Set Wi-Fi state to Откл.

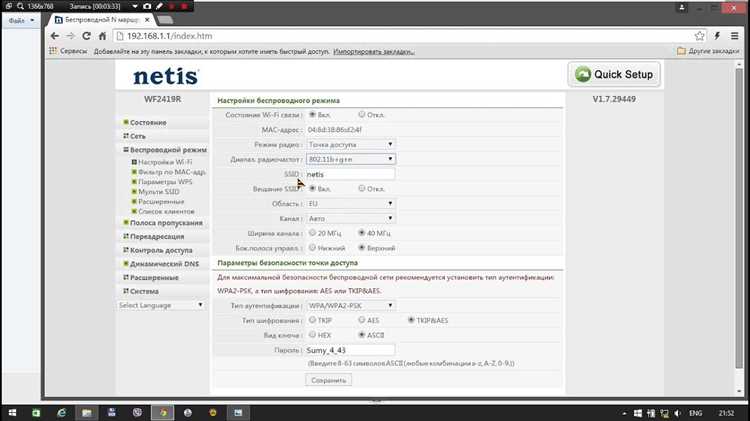pyautogui.click(x=362, y=114)
